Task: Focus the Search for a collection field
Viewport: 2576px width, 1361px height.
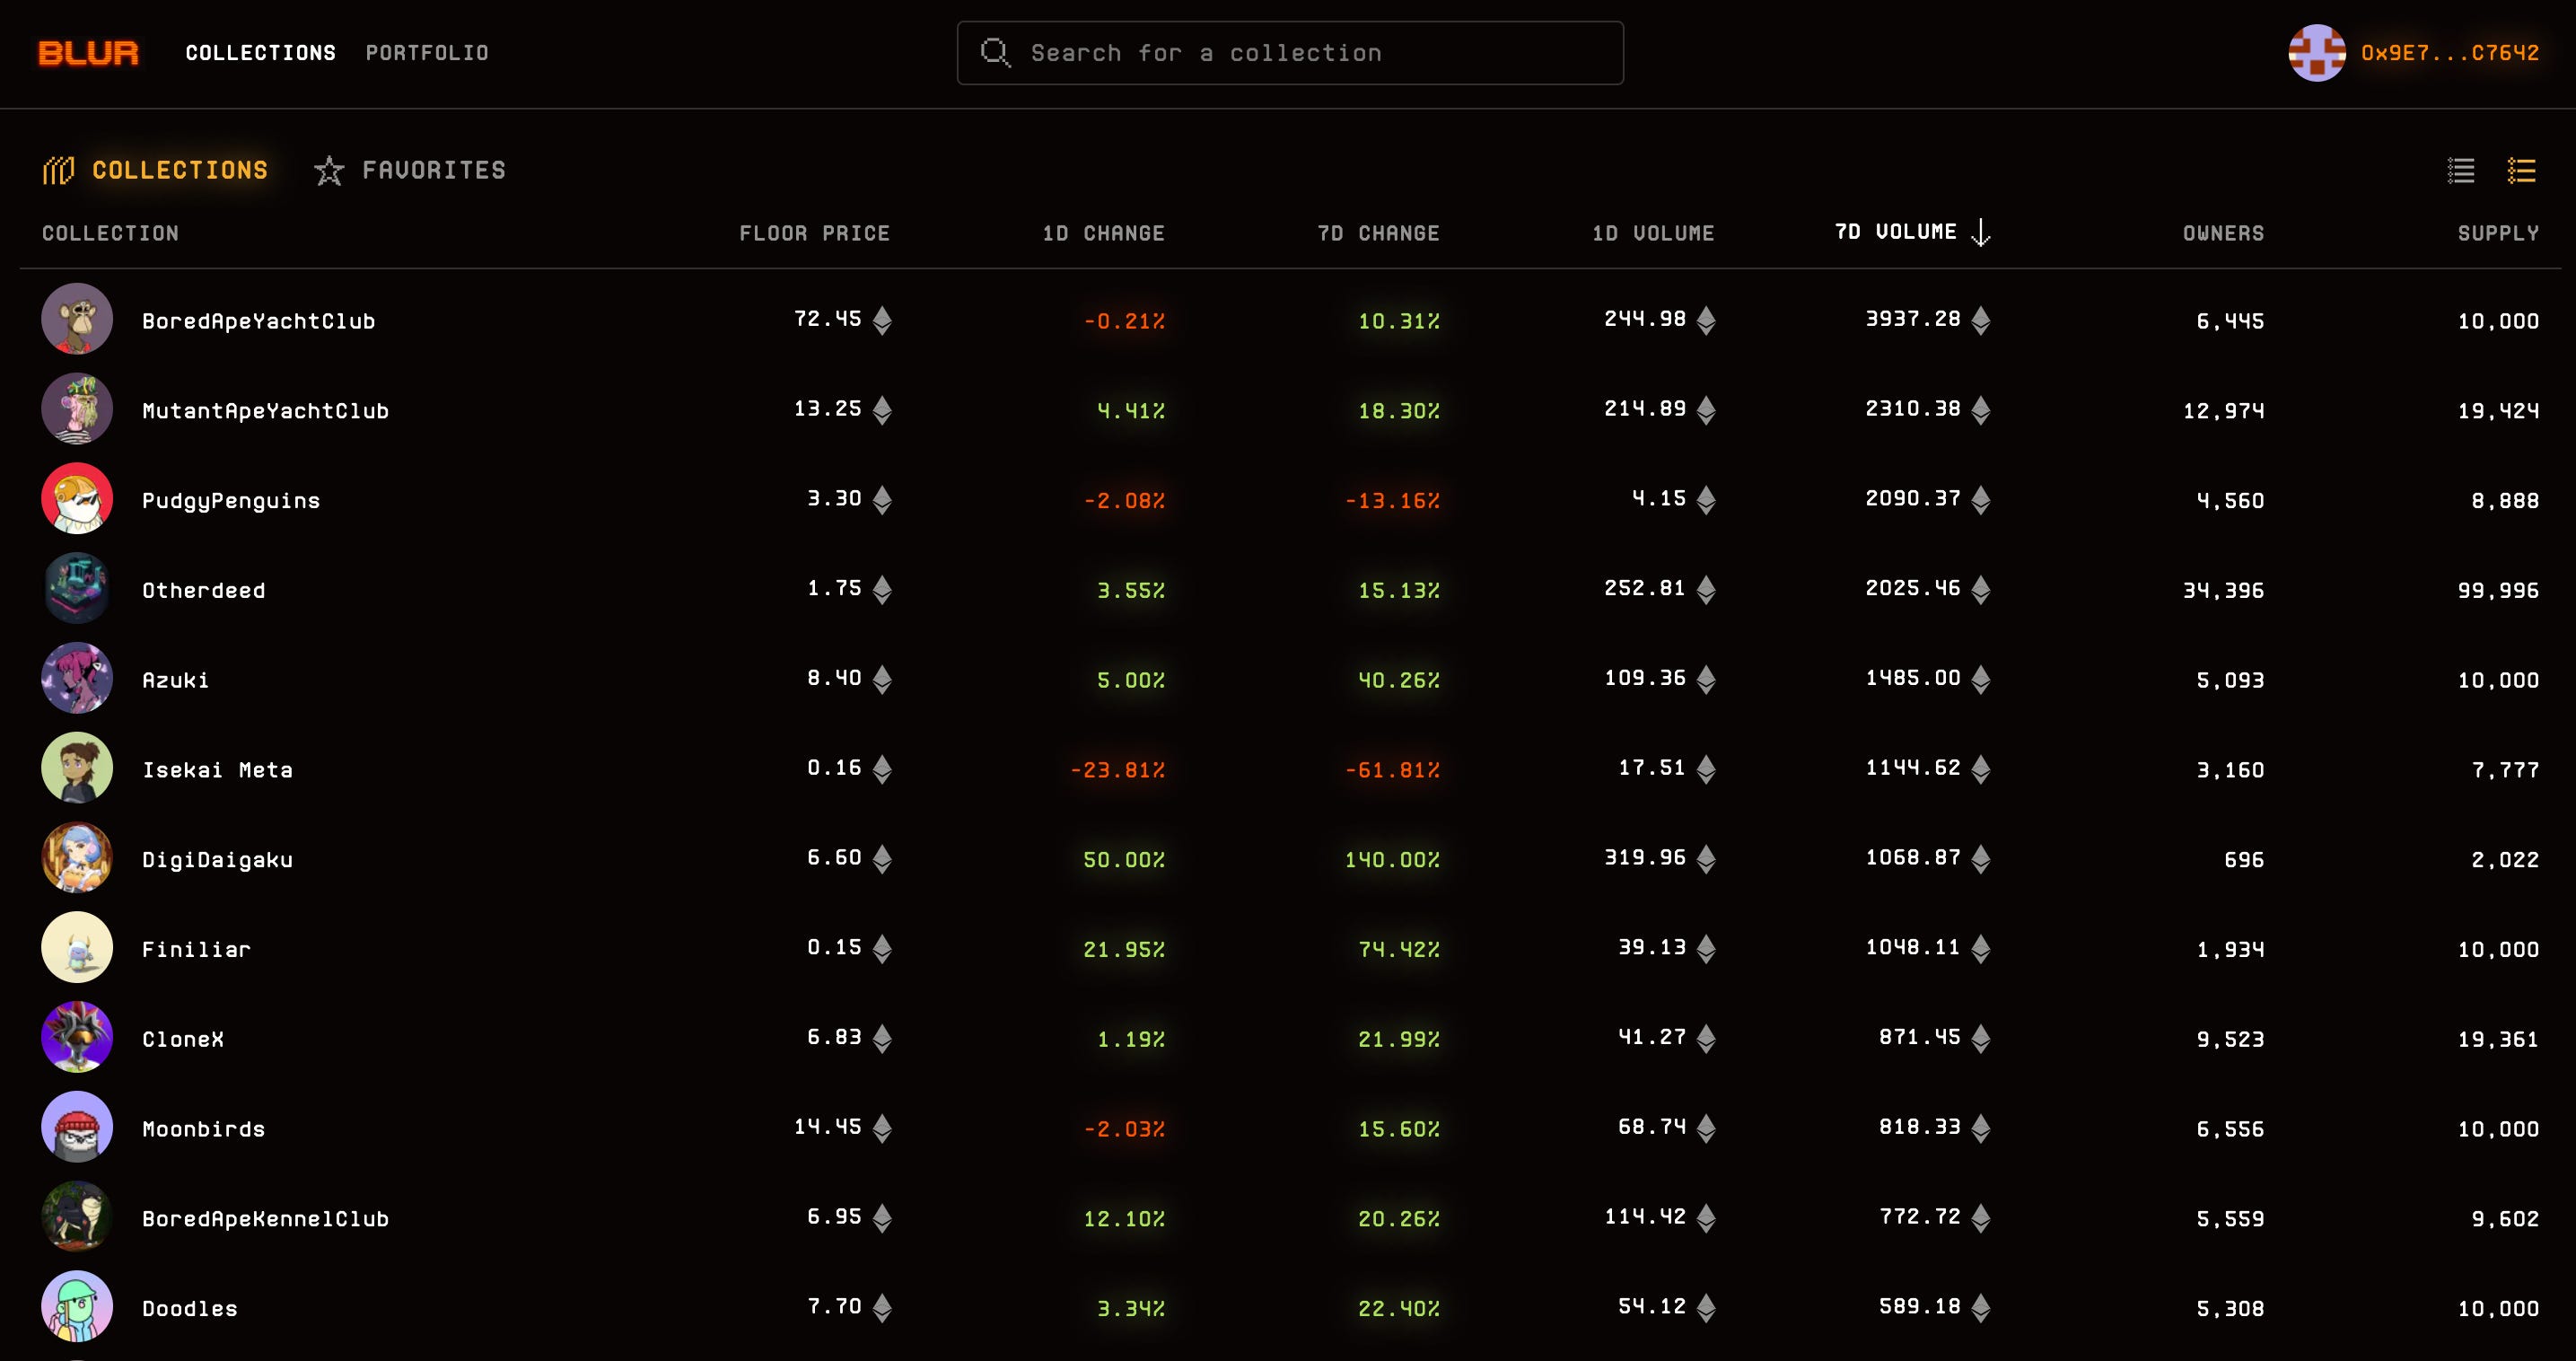Action: click(1290, 53)
